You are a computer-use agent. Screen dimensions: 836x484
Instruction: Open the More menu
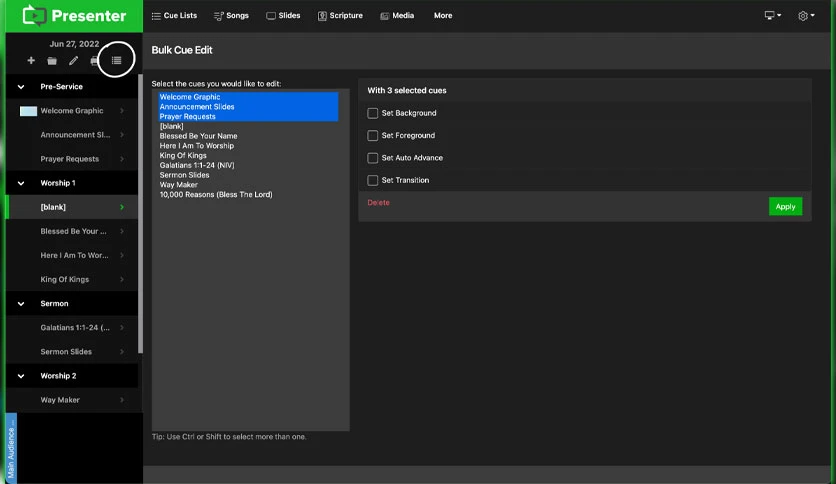443,15
